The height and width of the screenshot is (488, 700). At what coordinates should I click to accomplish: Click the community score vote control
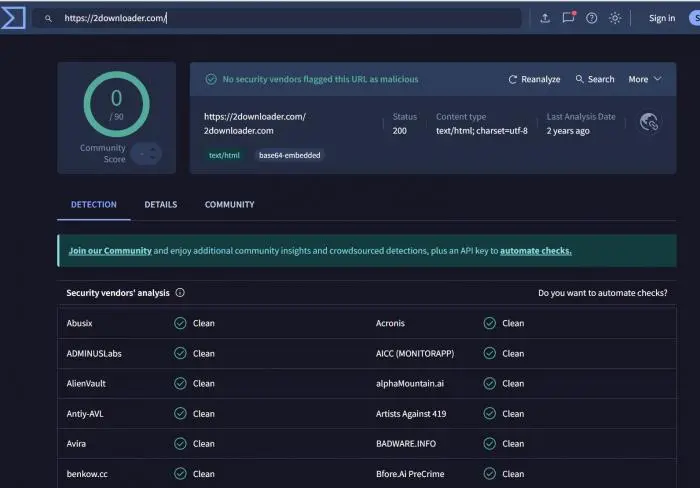147,154
